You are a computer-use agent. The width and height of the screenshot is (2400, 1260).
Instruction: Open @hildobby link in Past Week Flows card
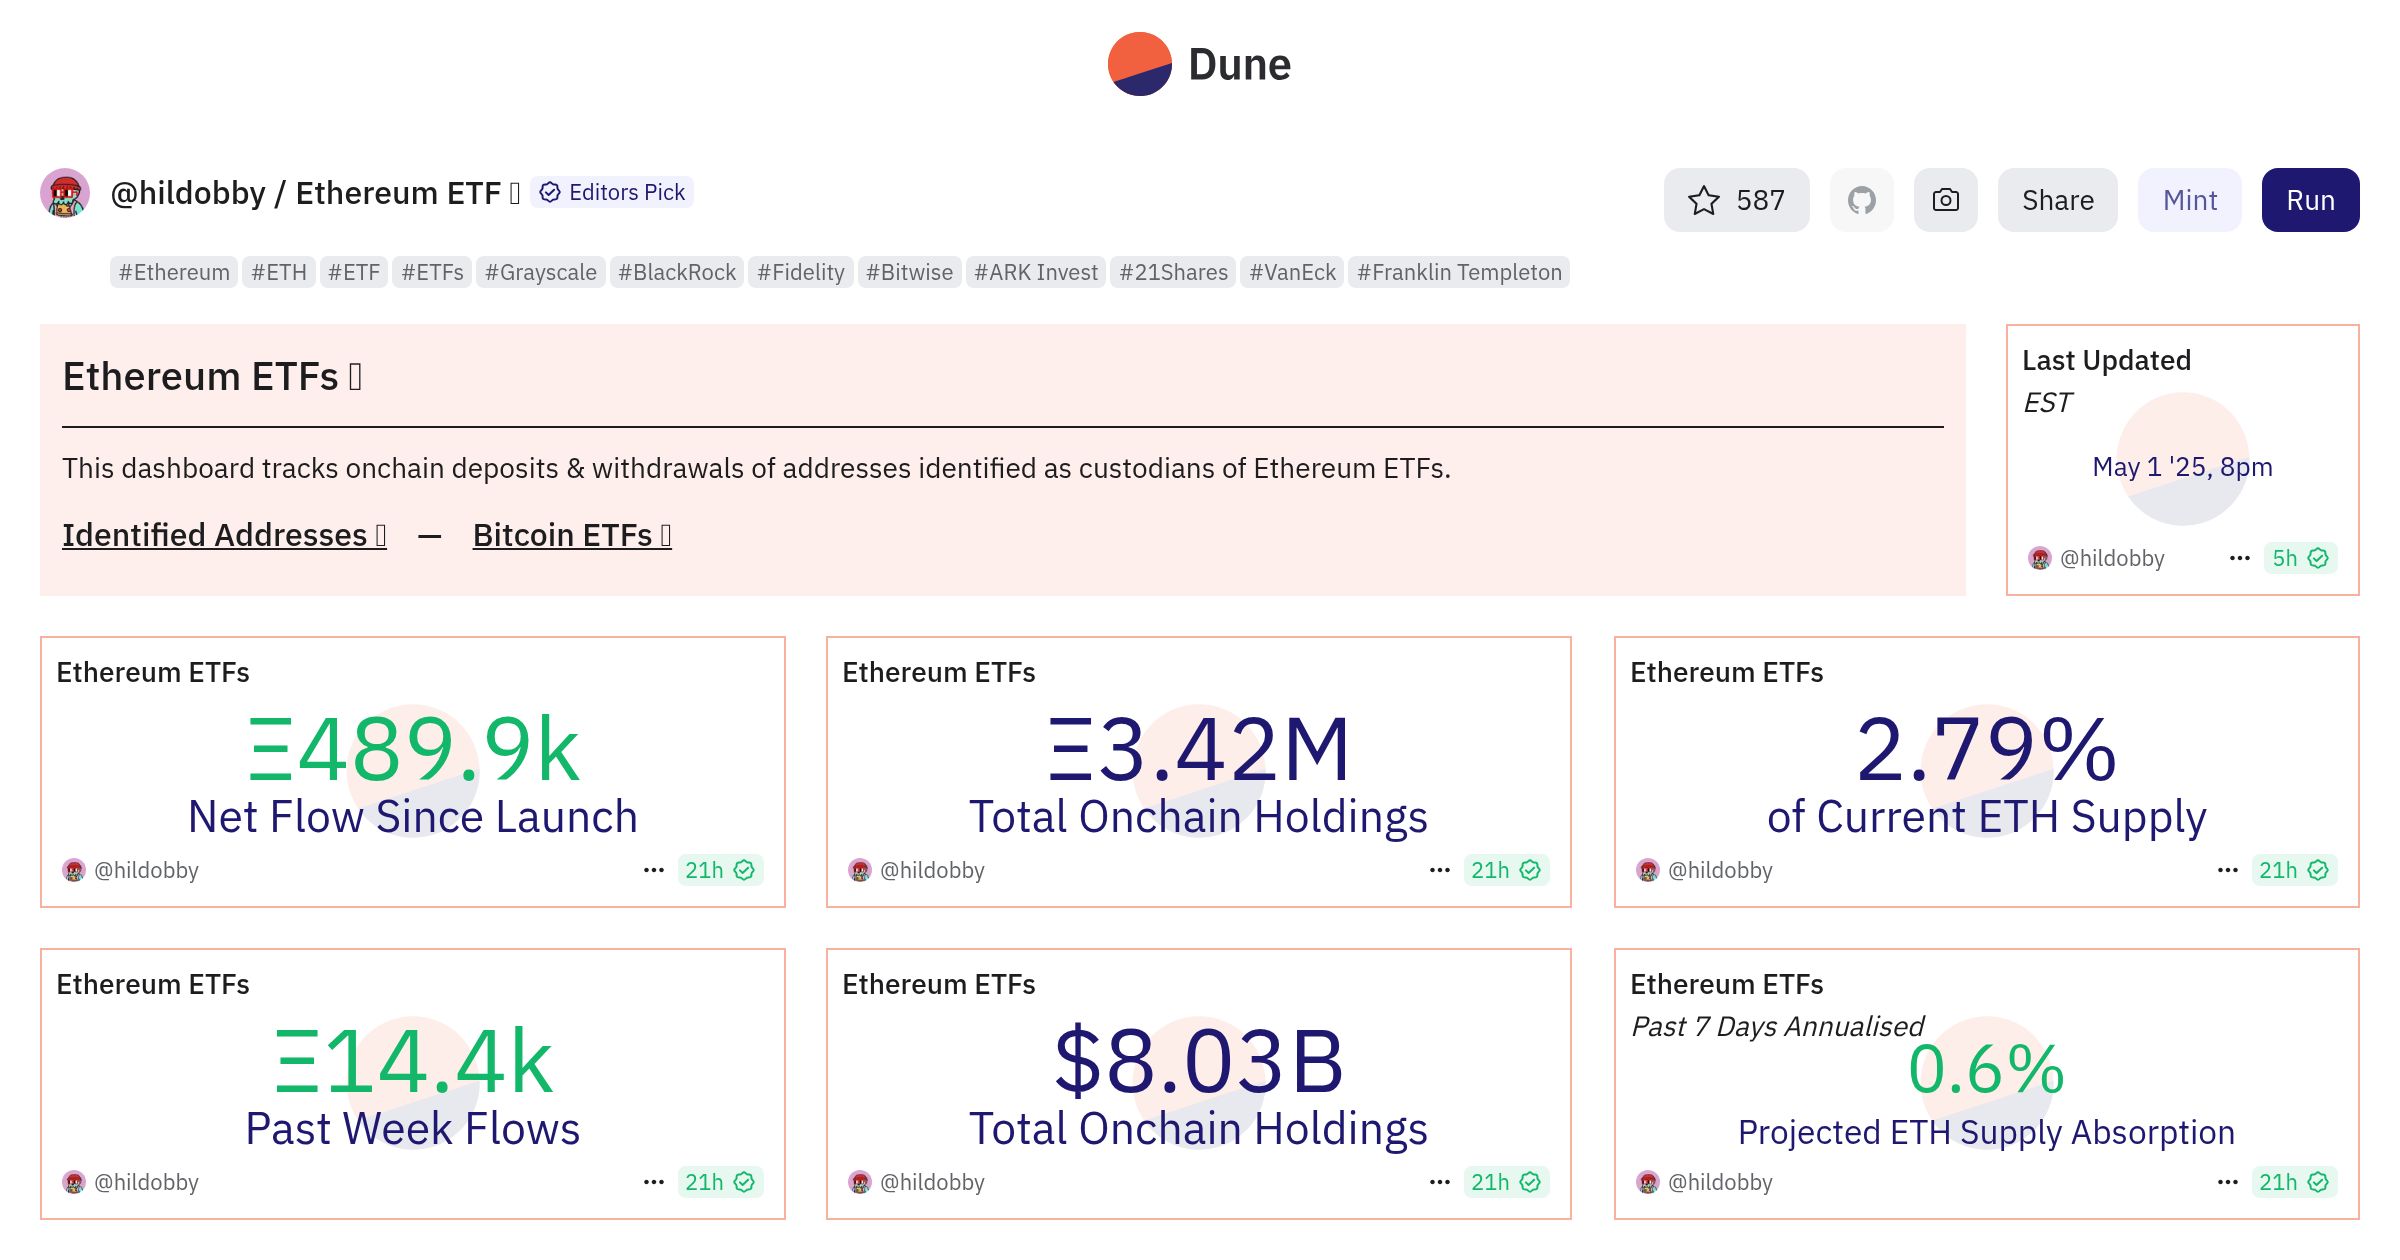click(146, 1182)
